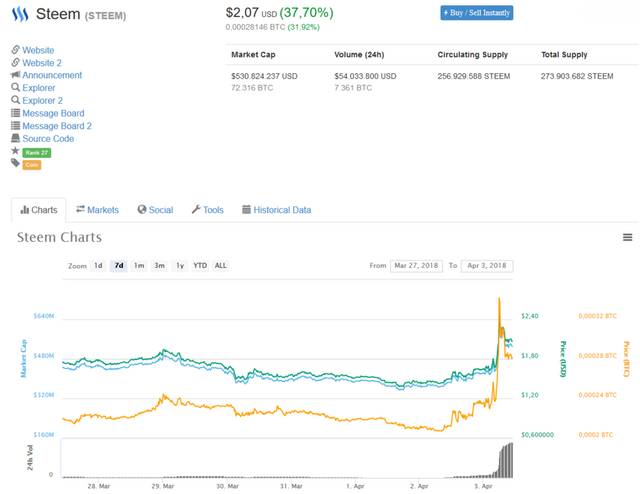Viewport: 640px width, 494px height.
Task: Set chart zoom to 1m
Action: pos(139,266)
